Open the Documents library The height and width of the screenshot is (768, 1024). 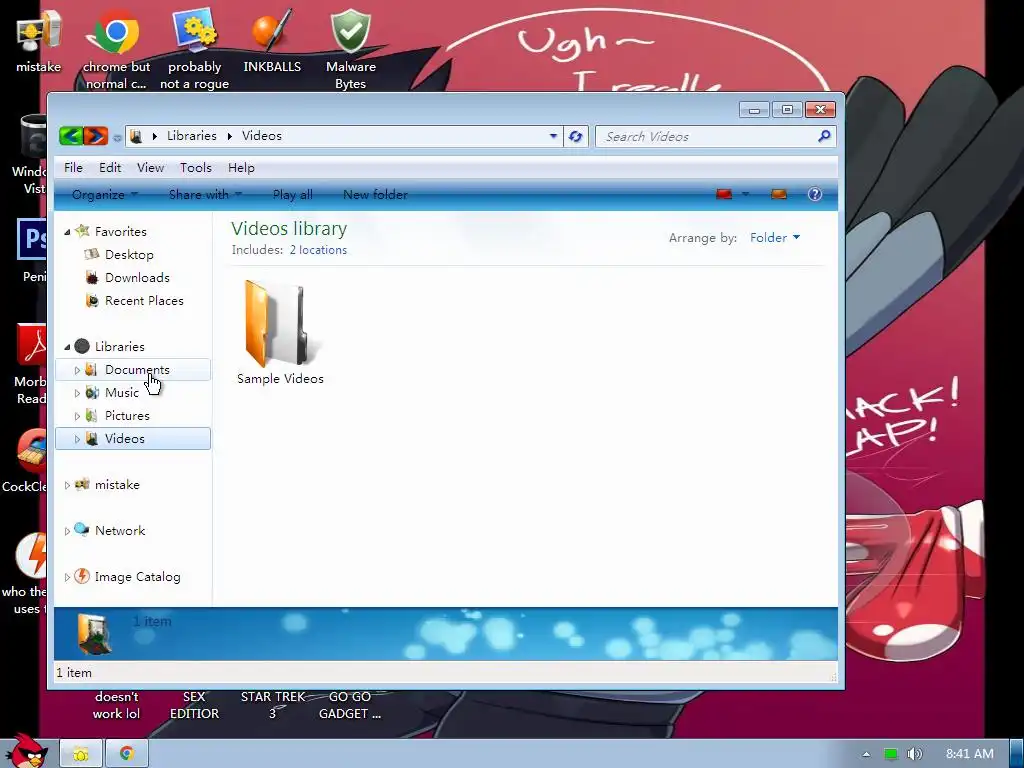(x=137, y=370)
